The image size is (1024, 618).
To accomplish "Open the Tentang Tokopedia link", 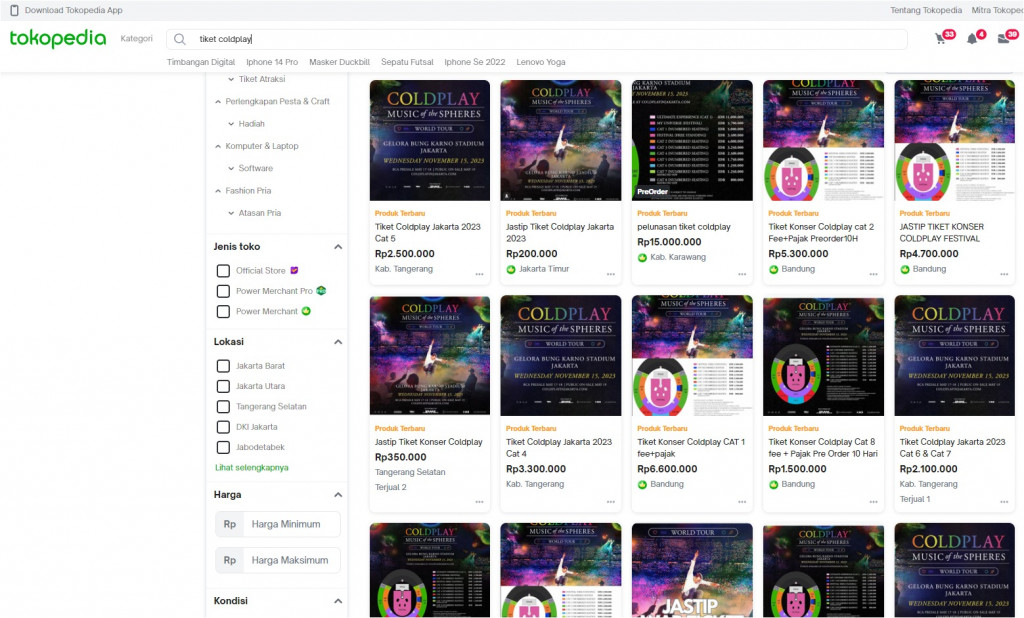I will click(925, 10).
